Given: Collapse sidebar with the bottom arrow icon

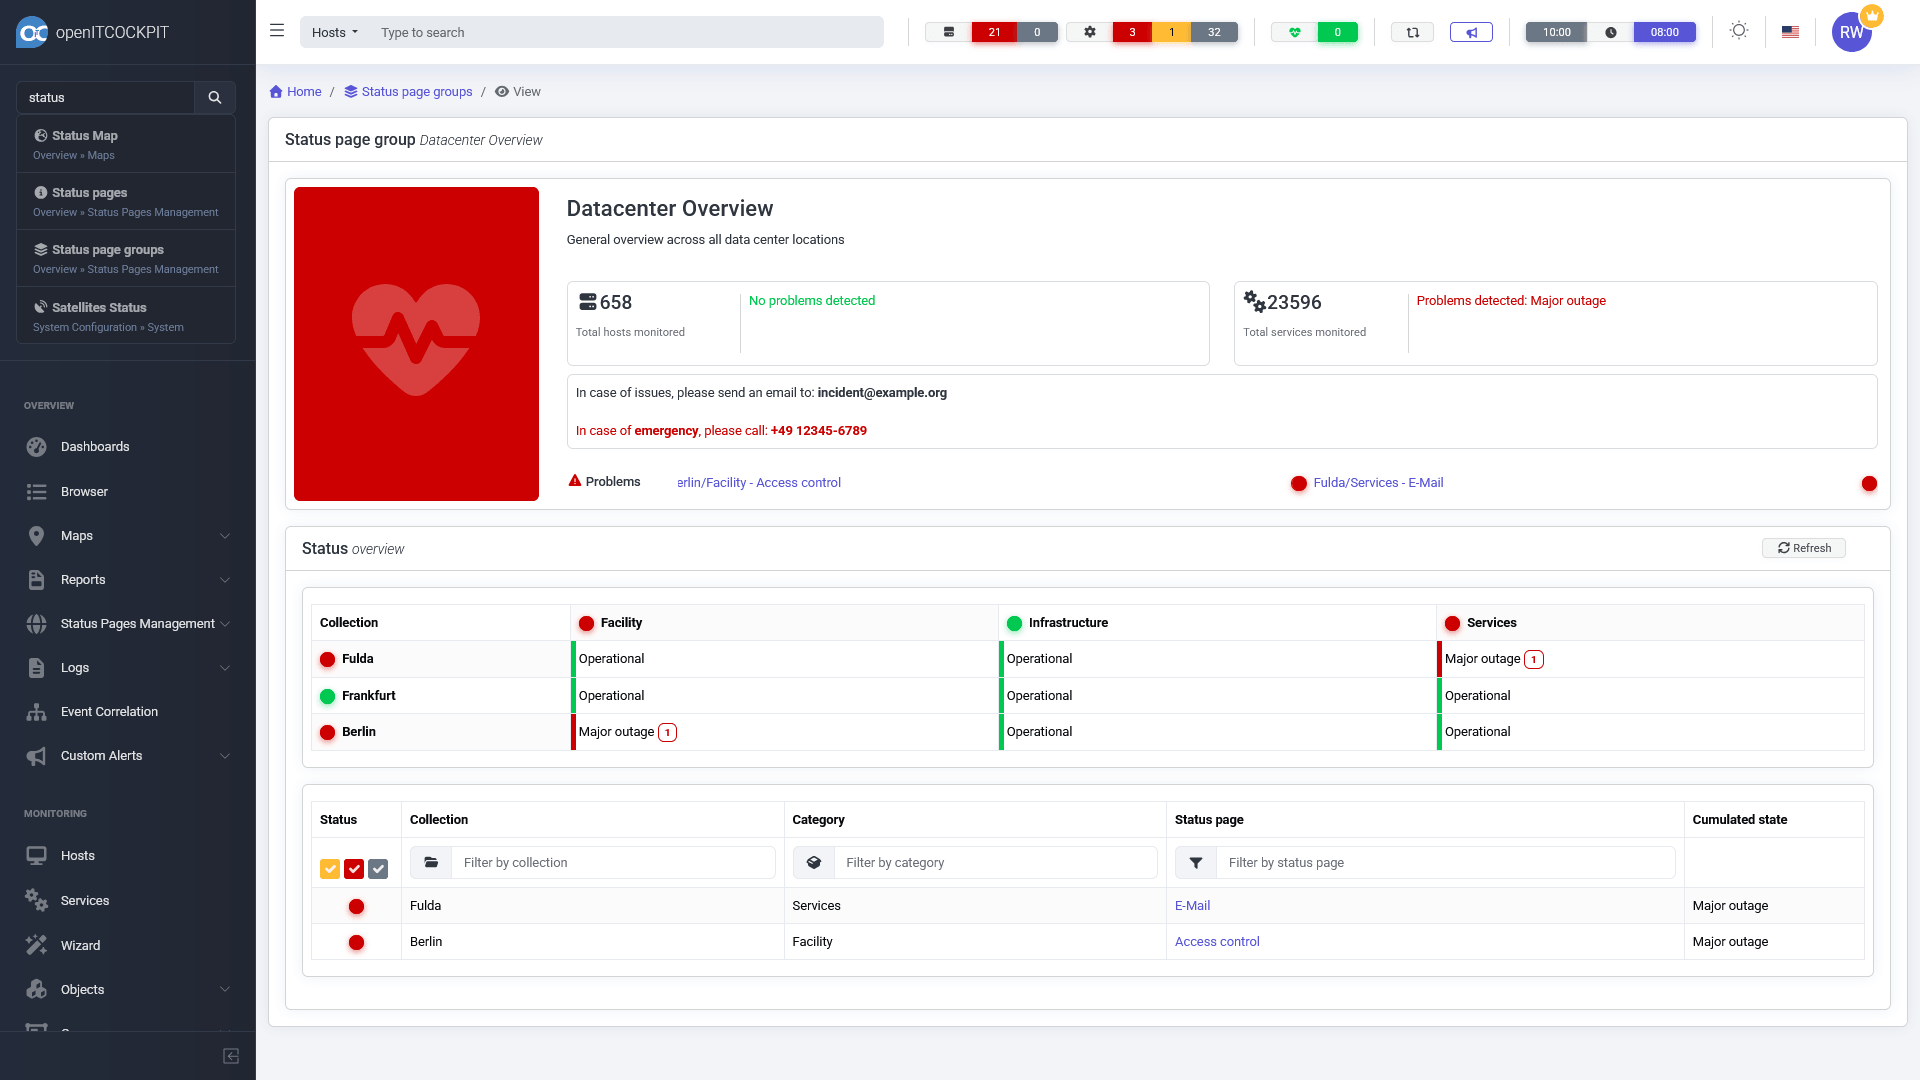Looking at the screenshot, I should point(231,1056).
